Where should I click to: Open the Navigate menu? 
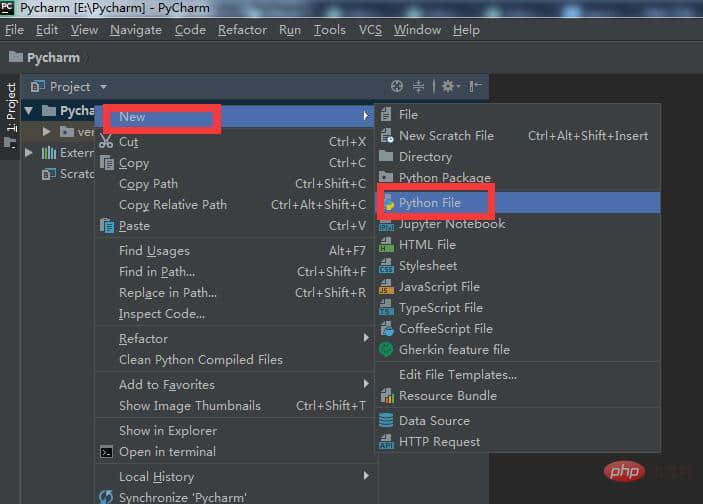point(136,30)
